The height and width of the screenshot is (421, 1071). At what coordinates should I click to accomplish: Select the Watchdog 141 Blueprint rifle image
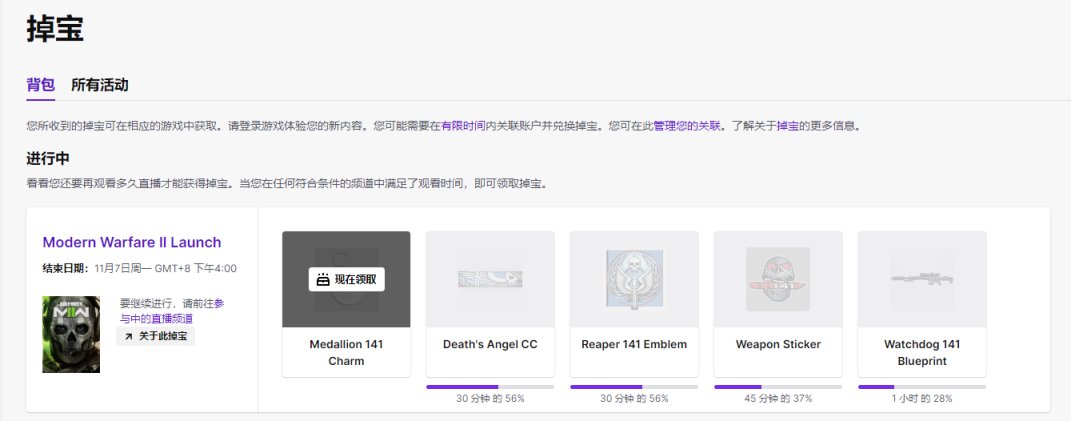922,279
